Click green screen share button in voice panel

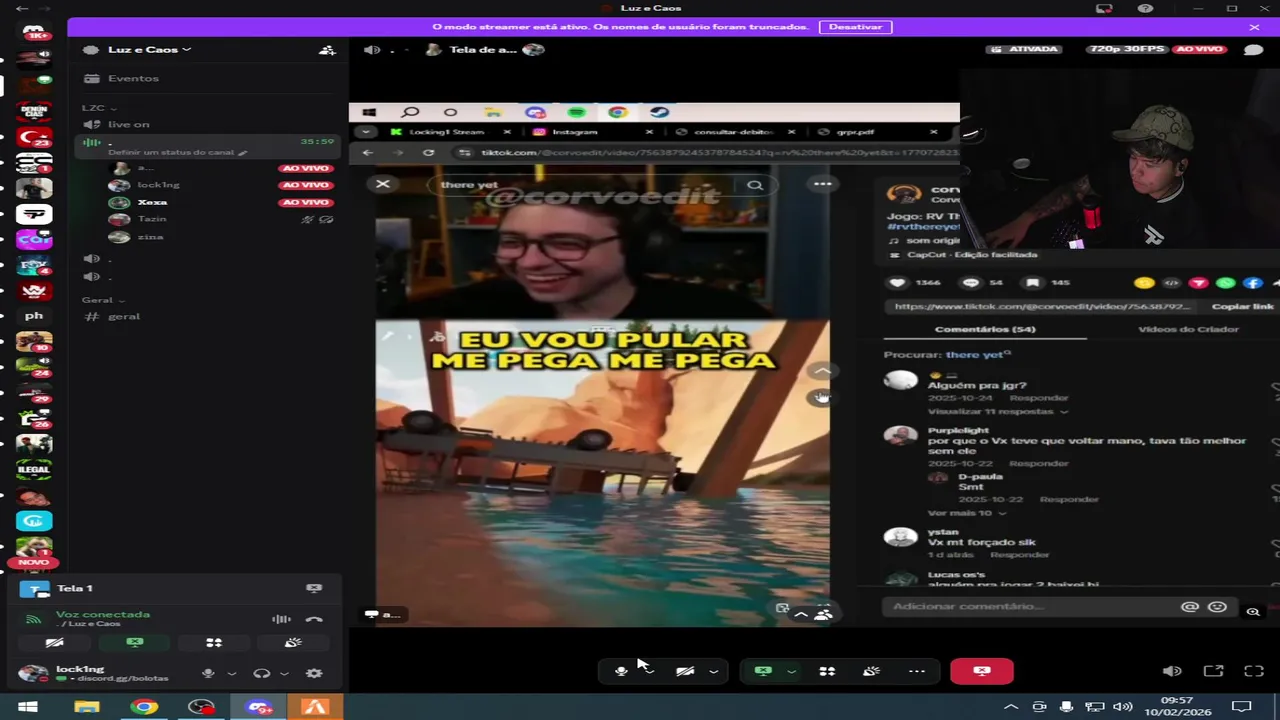coord(135,643)
